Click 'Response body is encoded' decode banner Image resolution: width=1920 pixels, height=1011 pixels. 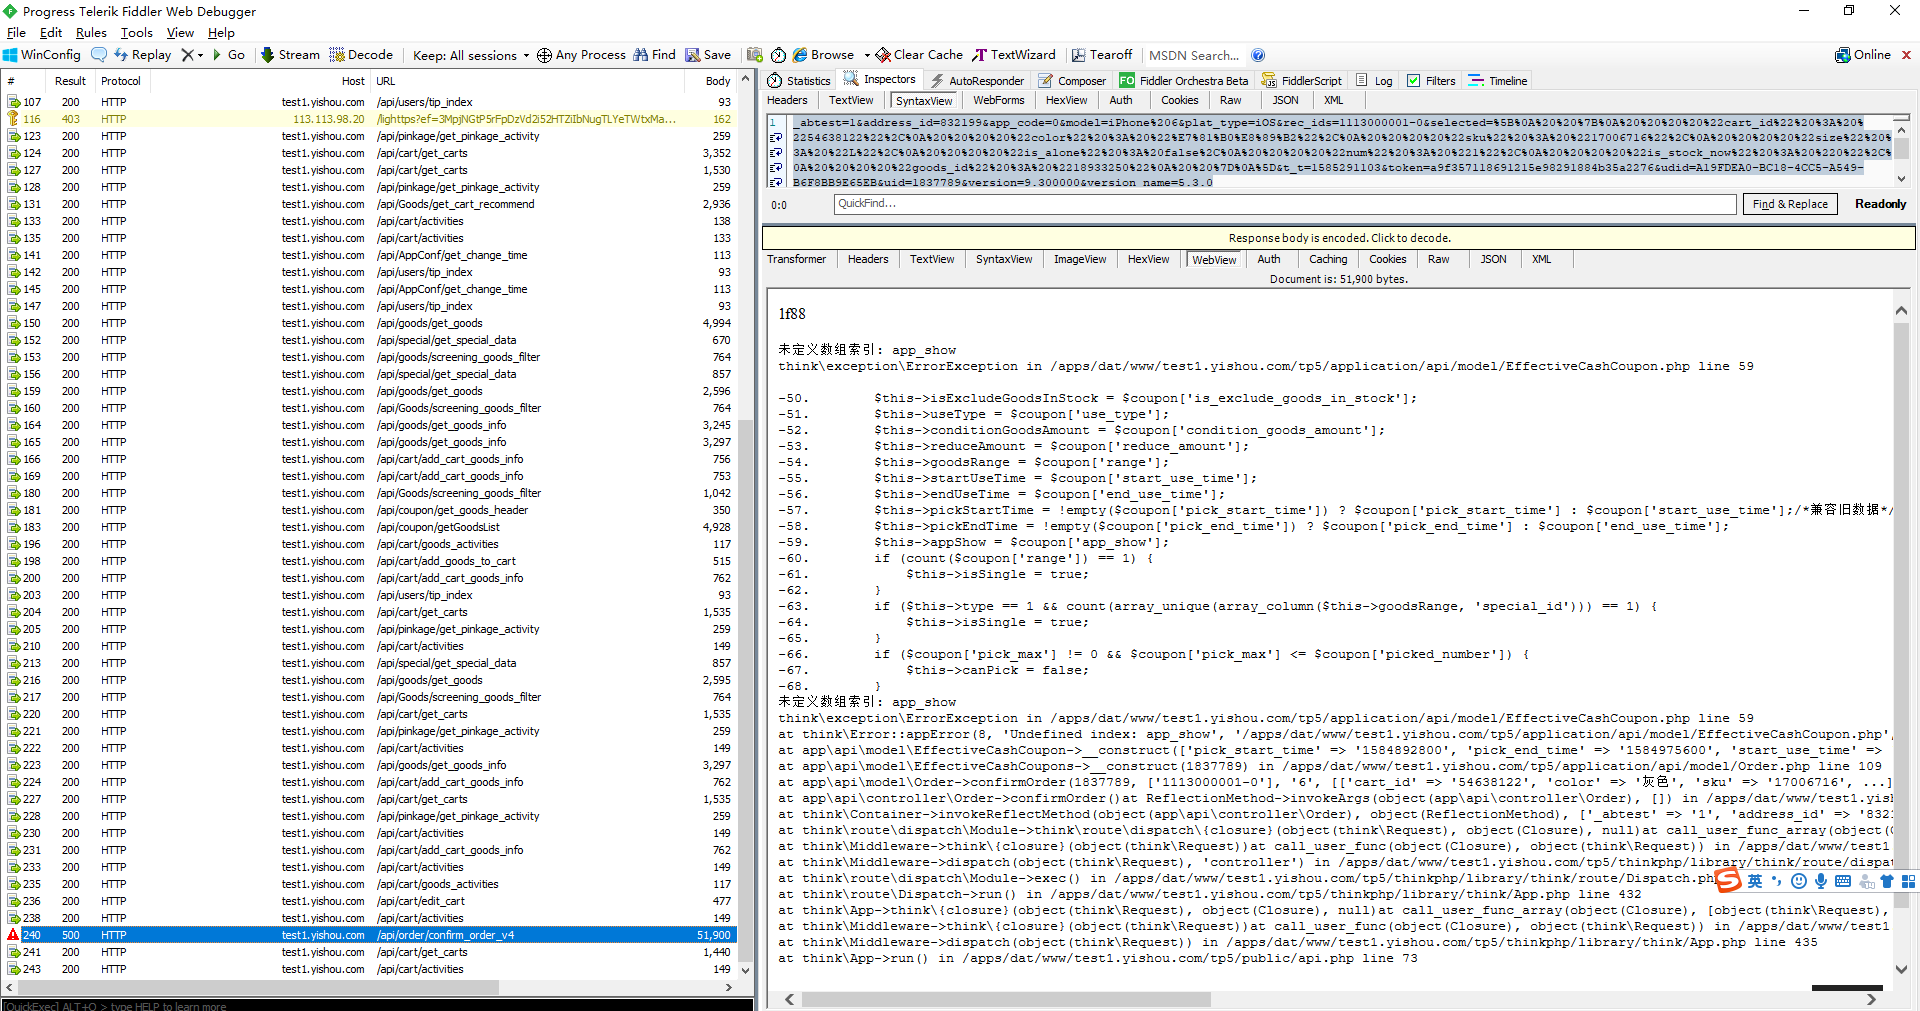coord(1339,238)
